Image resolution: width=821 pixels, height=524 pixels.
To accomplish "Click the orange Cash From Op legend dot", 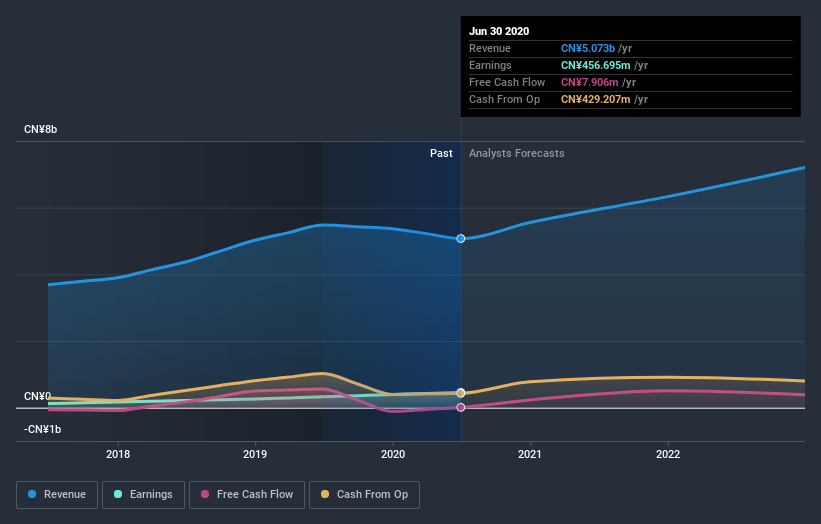I will pos(325,494).
